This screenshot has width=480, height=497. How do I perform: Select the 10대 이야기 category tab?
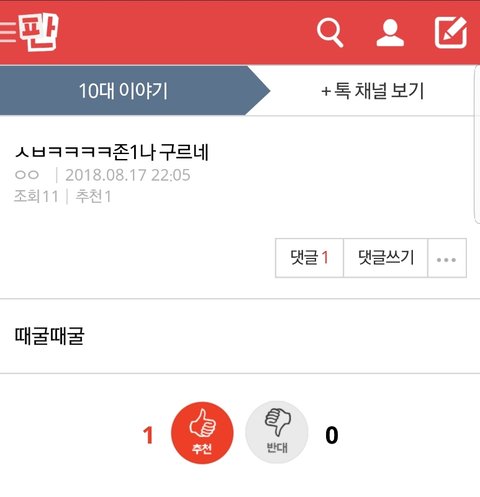[x=123, y=91]
